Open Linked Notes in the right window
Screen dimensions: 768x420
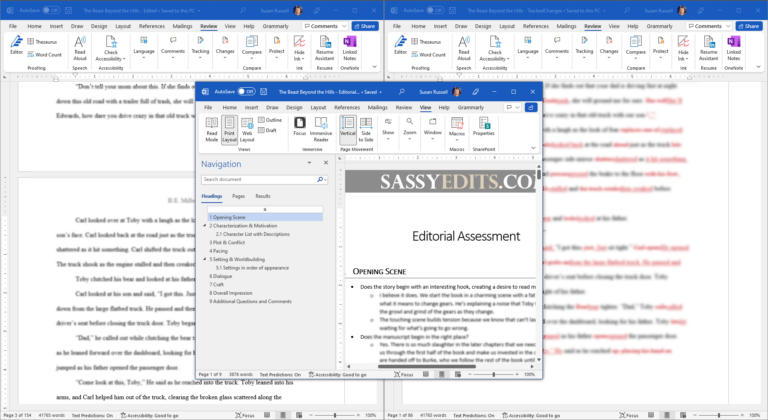point(734,48)
